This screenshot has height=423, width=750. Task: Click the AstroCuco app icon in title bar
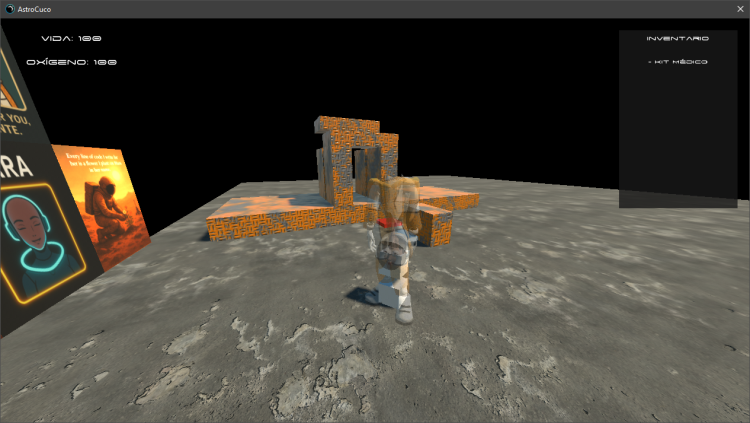pos(9,8)
